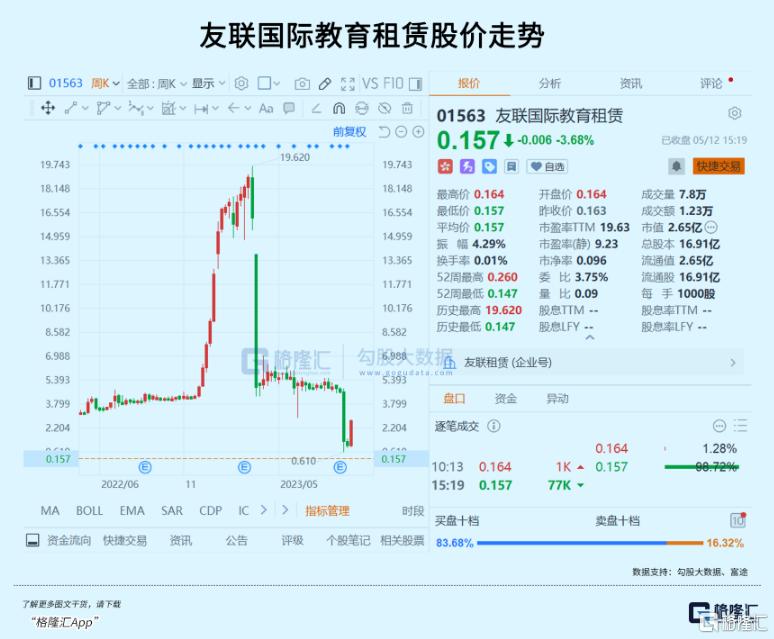Screen dimensions: 774x639
Task: Select the MA indicator
Action: pyautogui.click(x=50, y=511)
